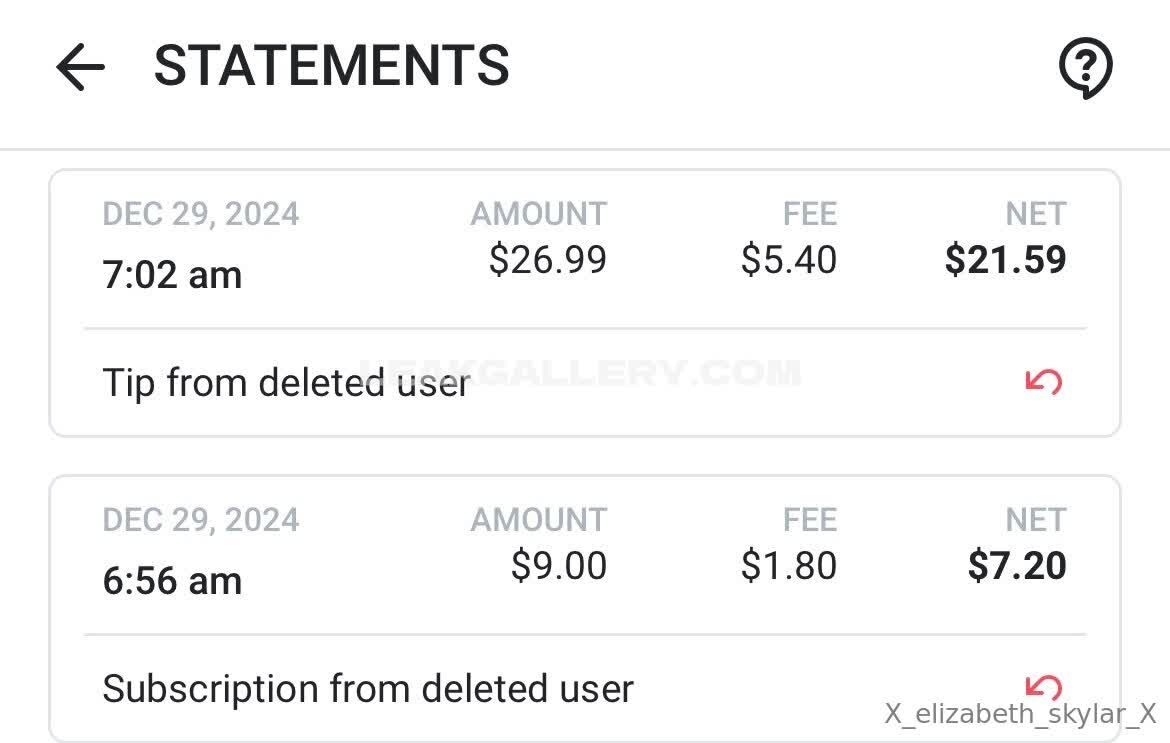1170x743 pixels.
Task: Click the $21.59 net value
Action: pyautogui.click(x=1005, y=260)
